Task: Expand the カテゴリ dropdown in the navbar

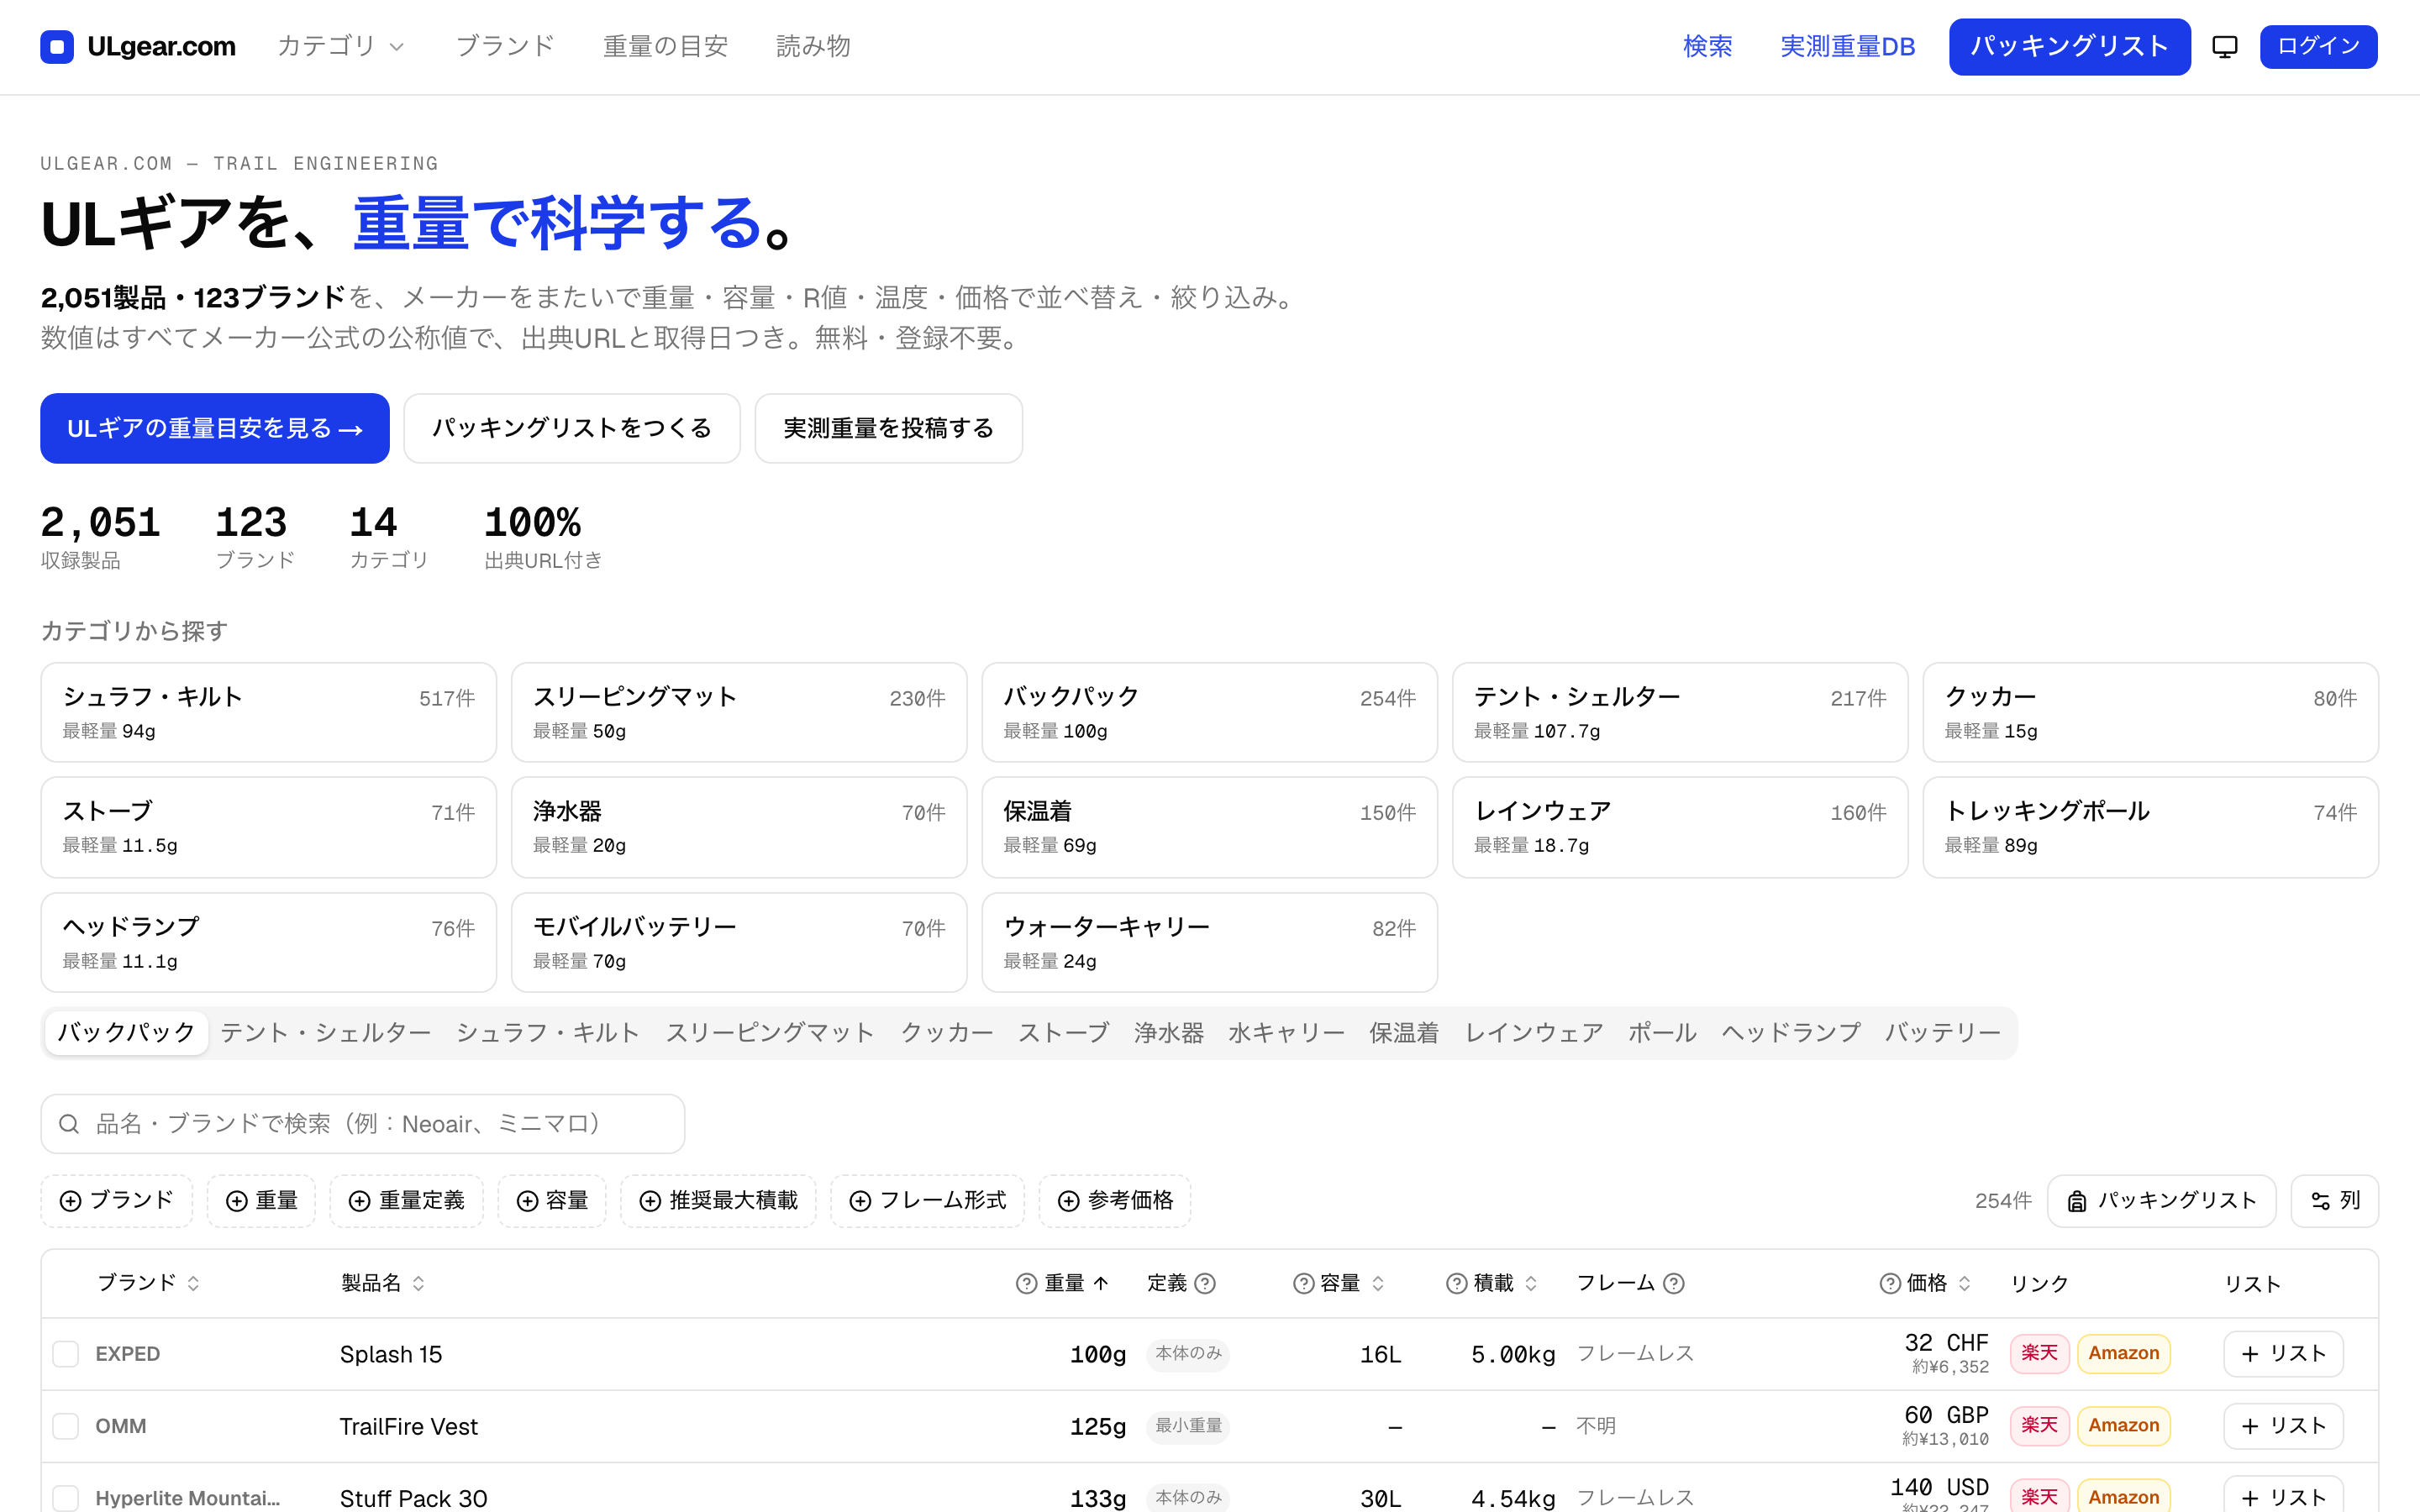Action: click(x=340, y=46)
